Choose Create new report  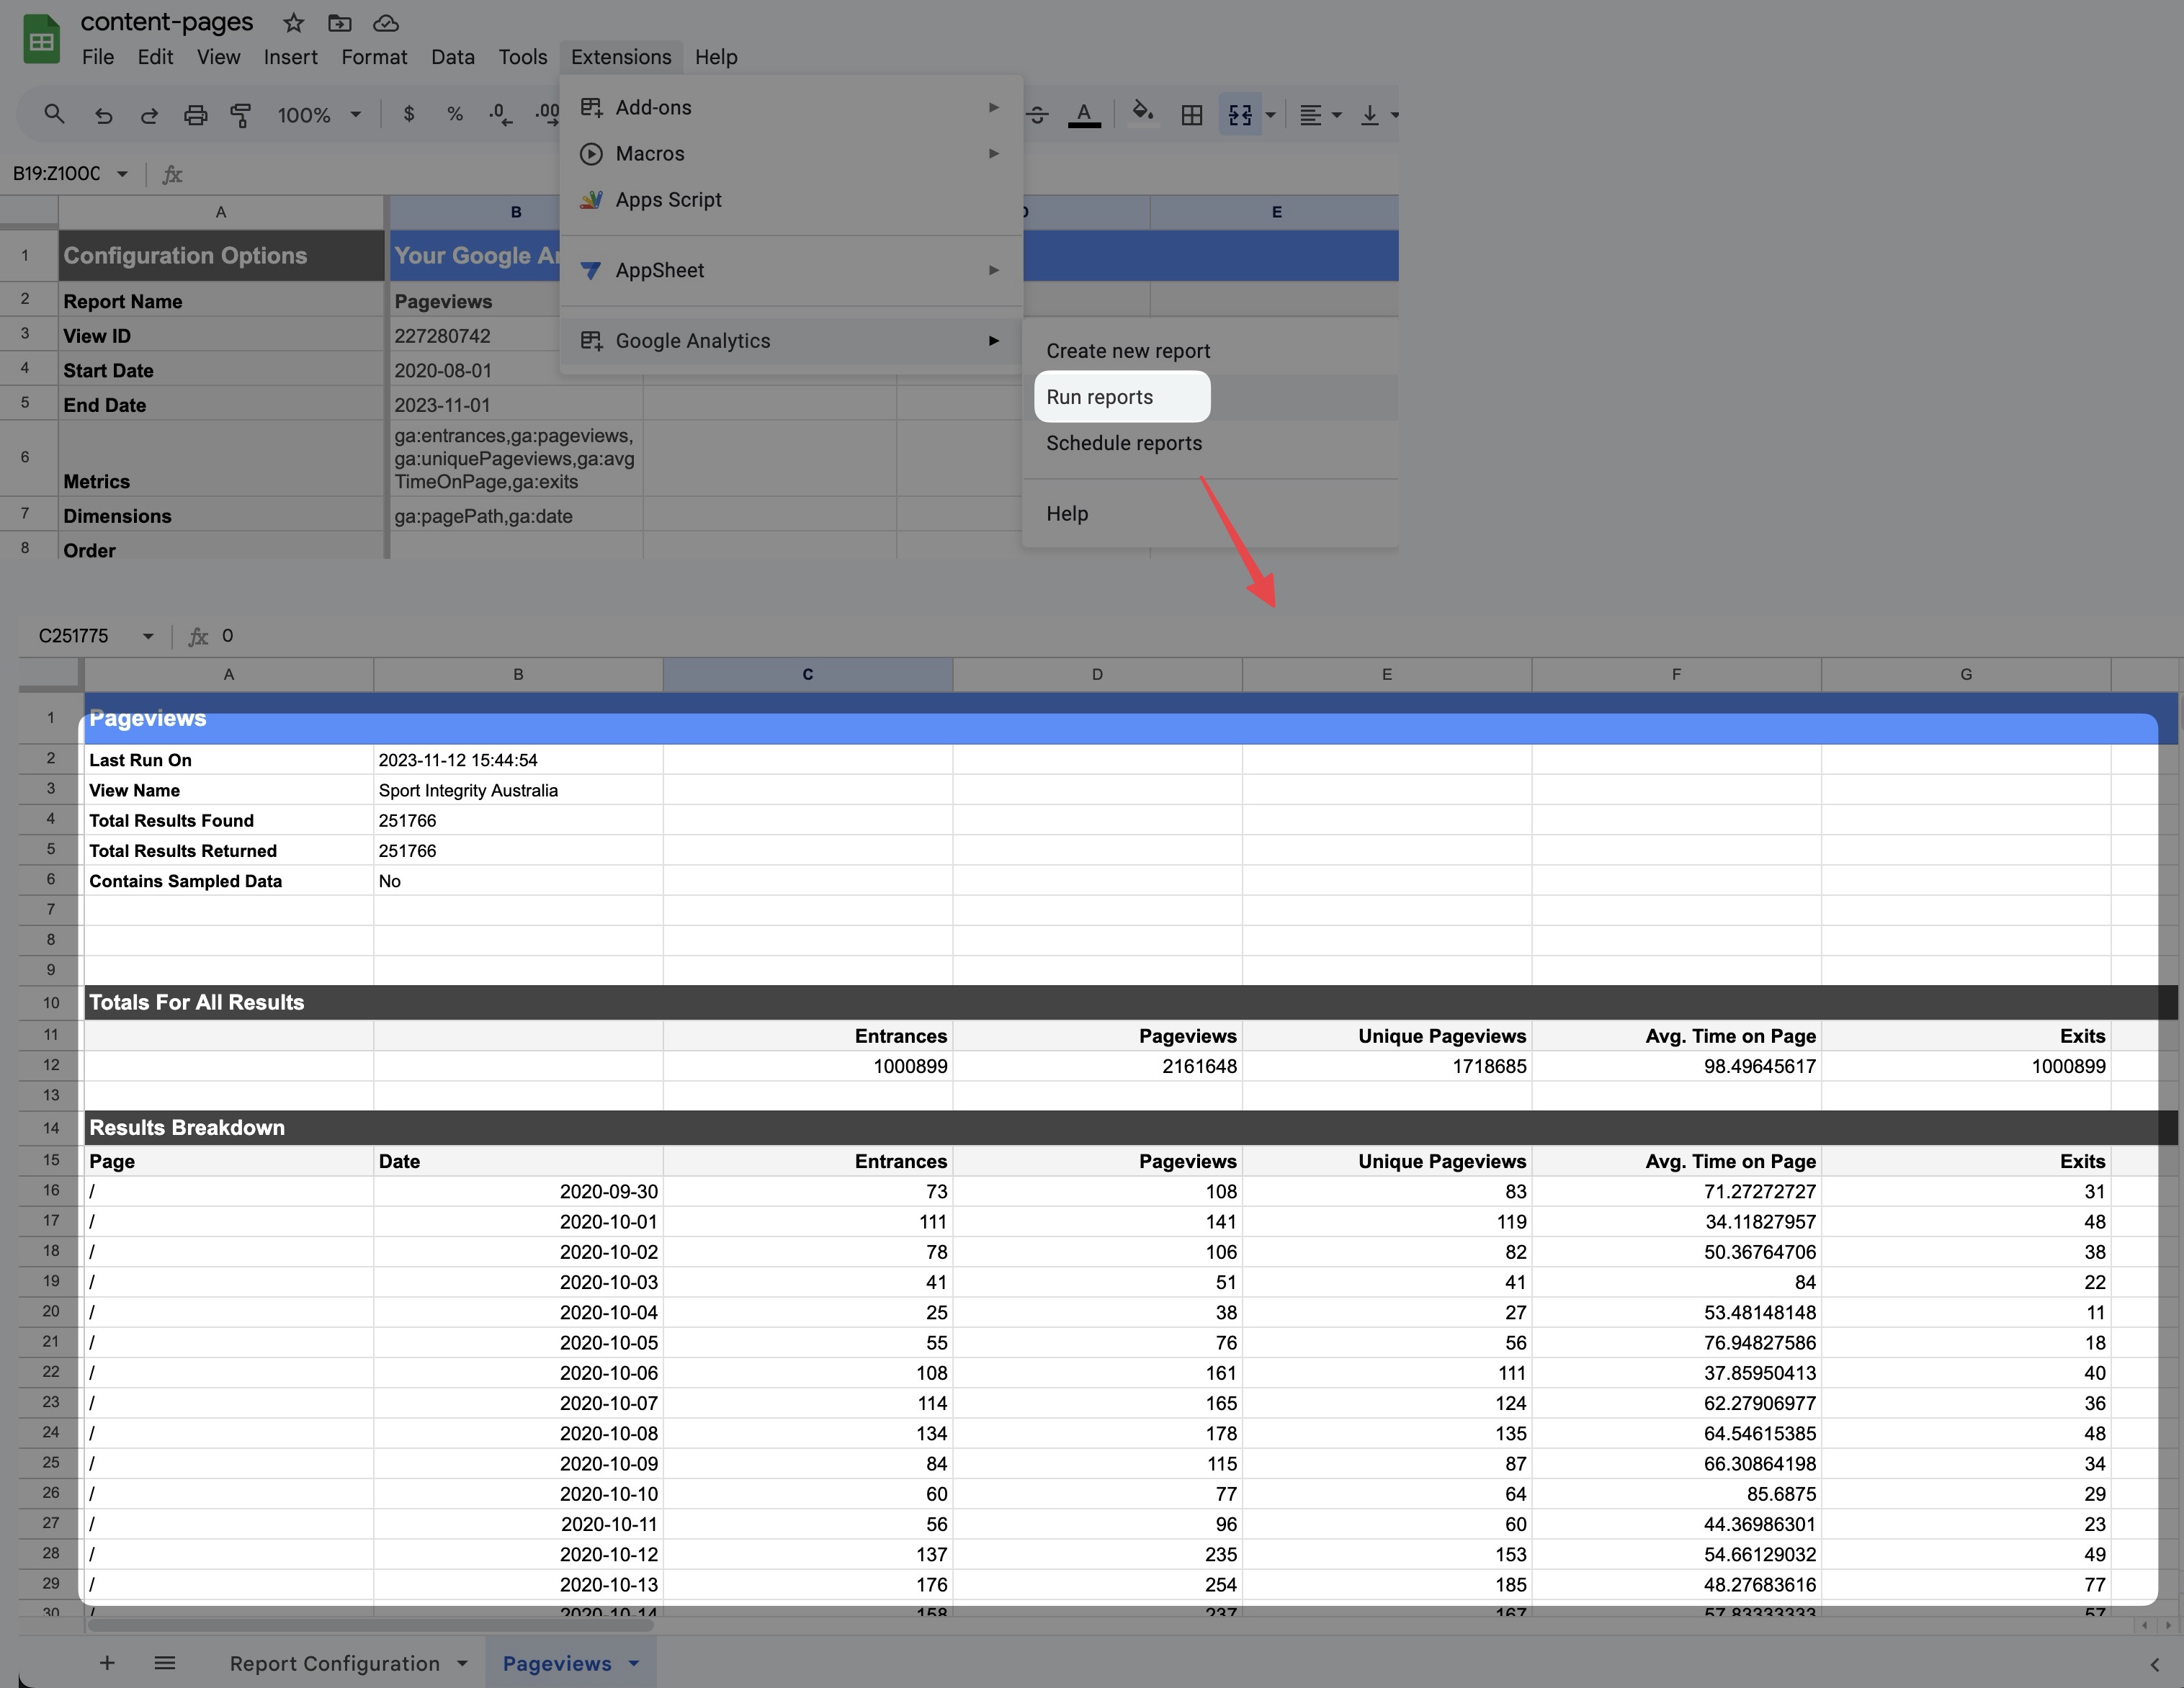1209,351
